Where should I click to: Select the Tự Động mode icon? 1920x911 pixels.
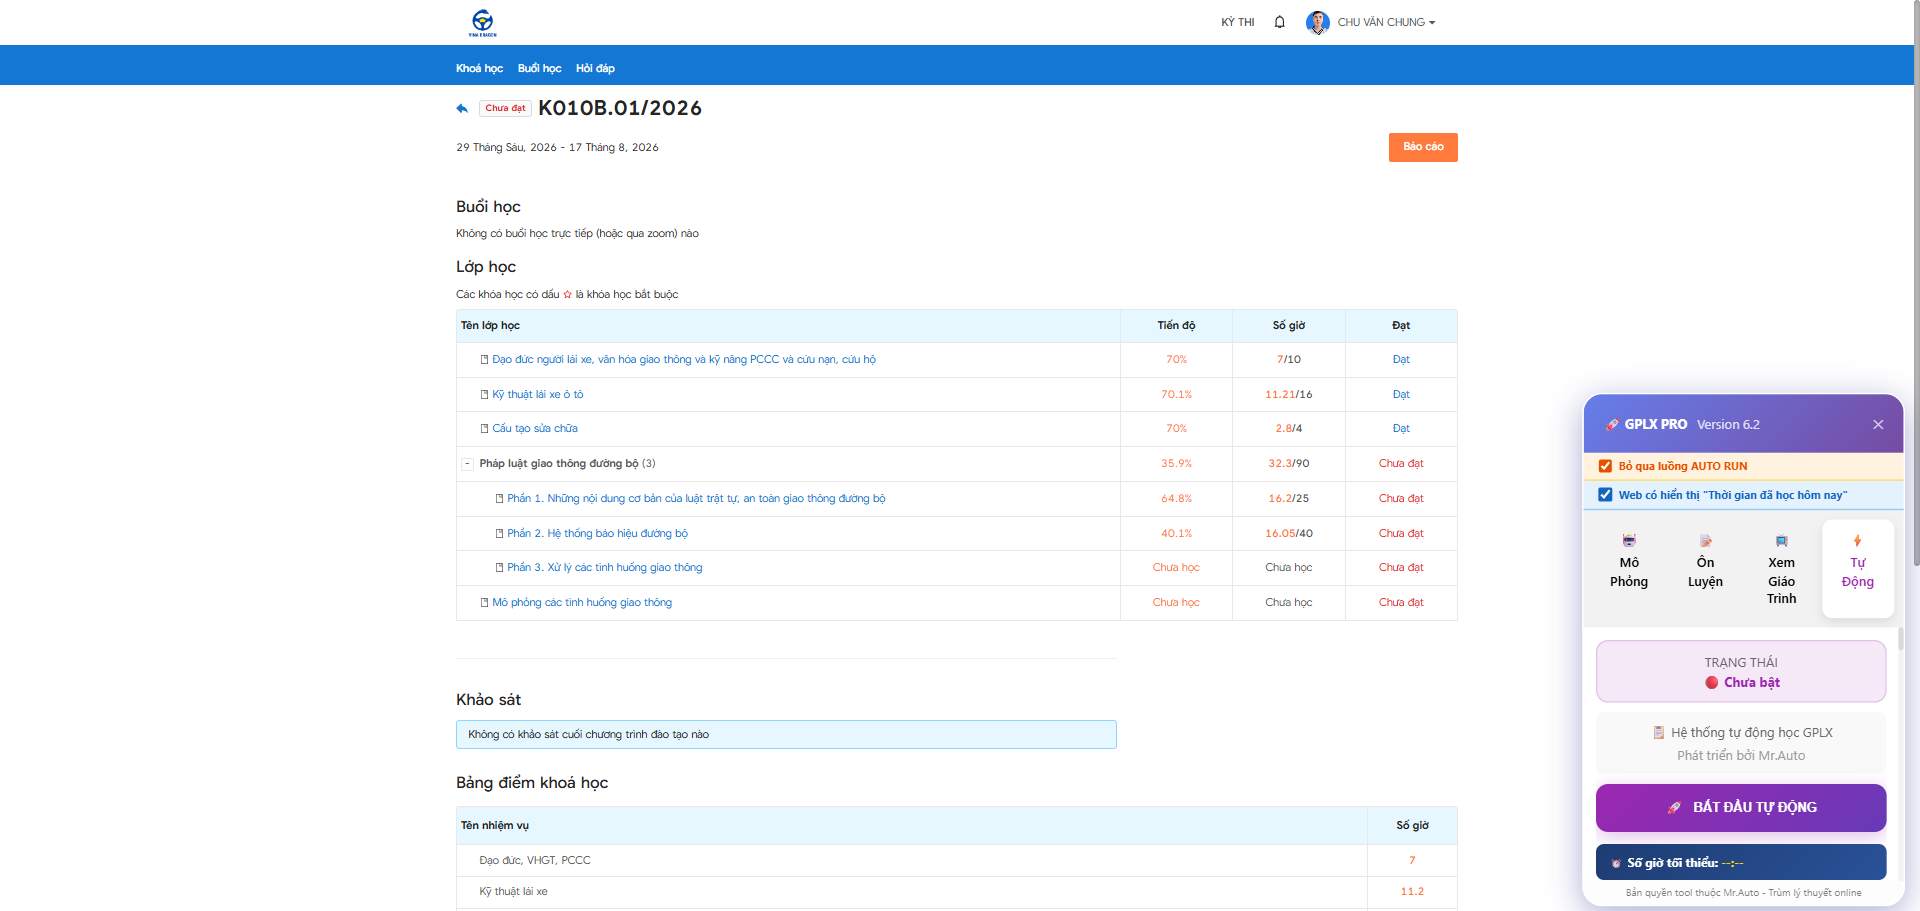[x=1857, y=541]
